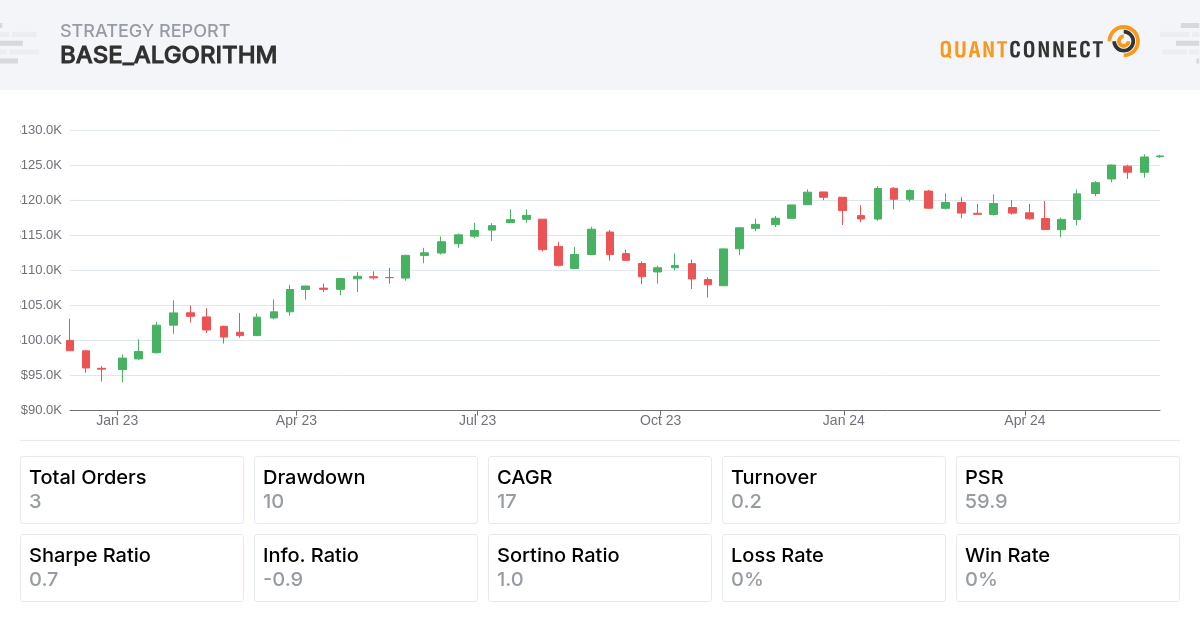Click the Oct 23 date label
Screen dimensions: 1200x632
pyautogui.click(x=660, y=421)
